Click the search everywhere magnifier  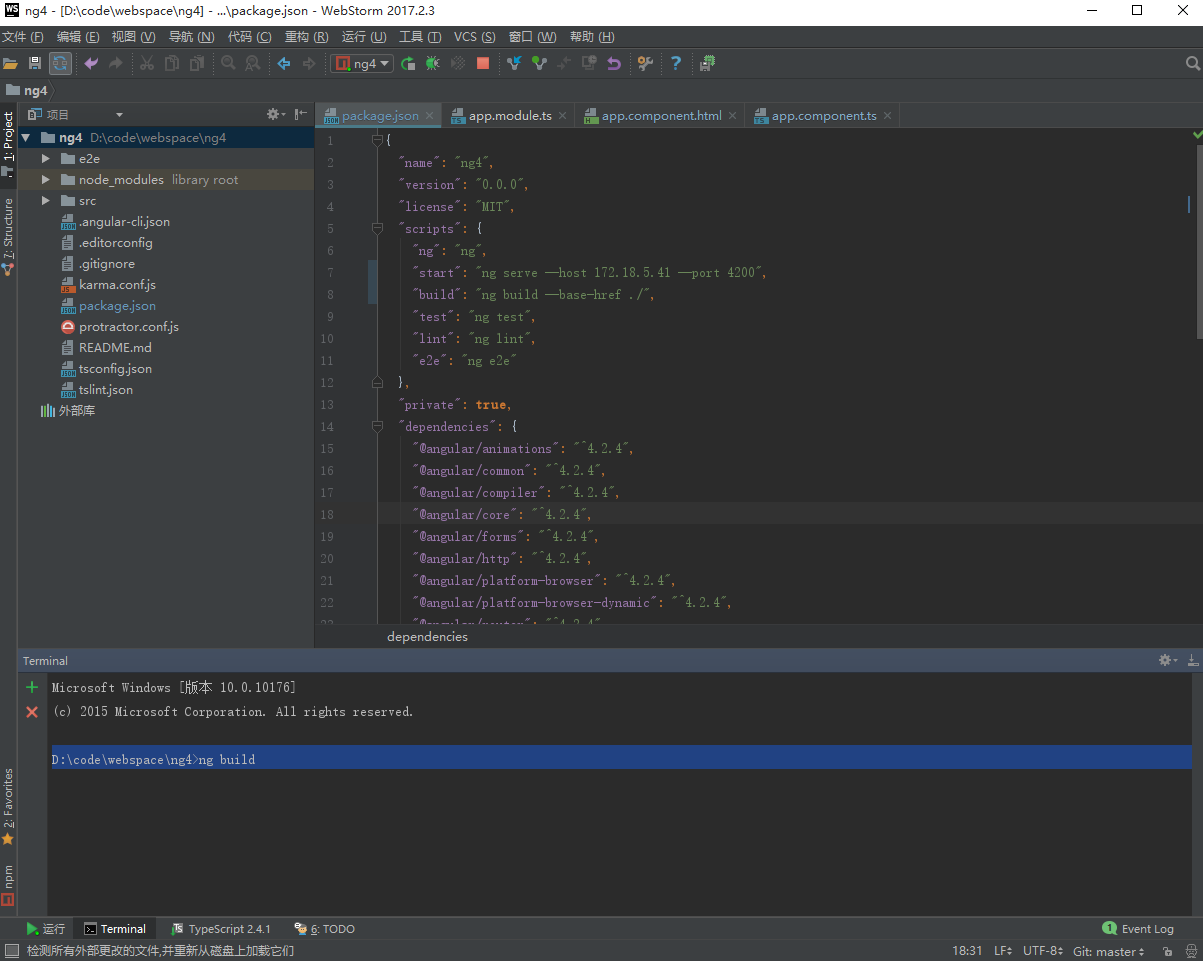1192,63
